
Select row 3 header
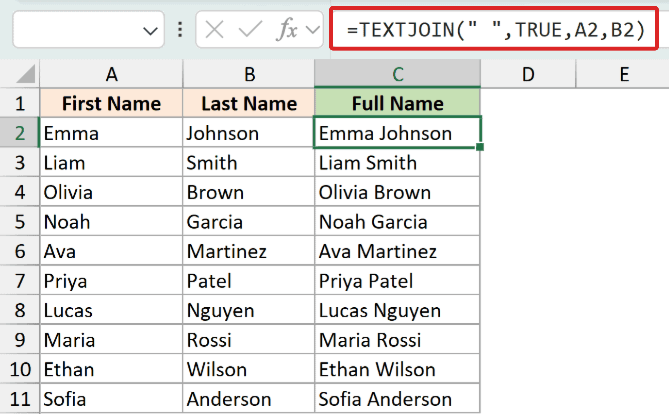click(20, 162)
